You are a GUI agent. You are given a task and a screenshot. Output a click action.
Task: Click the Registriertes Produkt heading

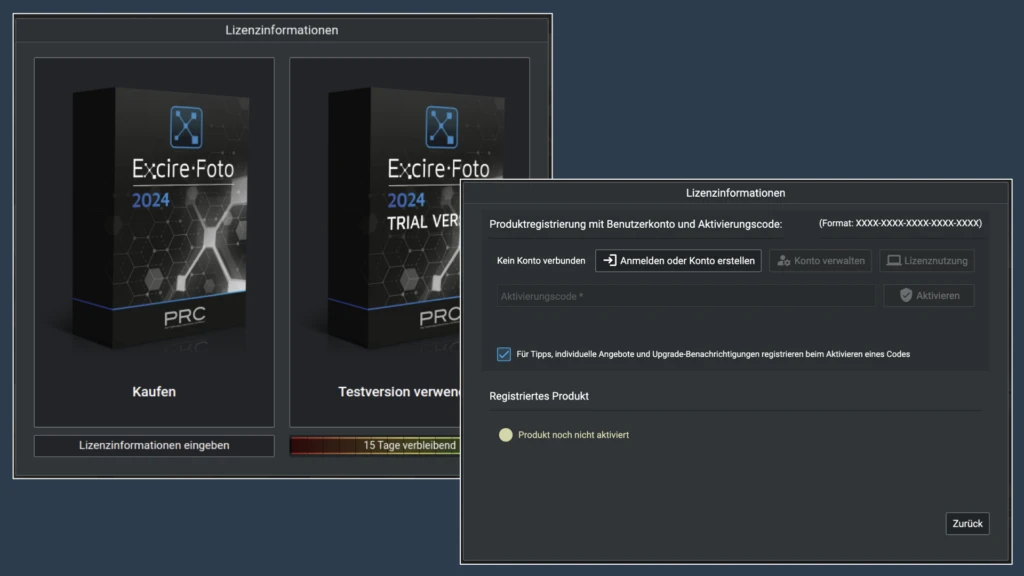539,396
